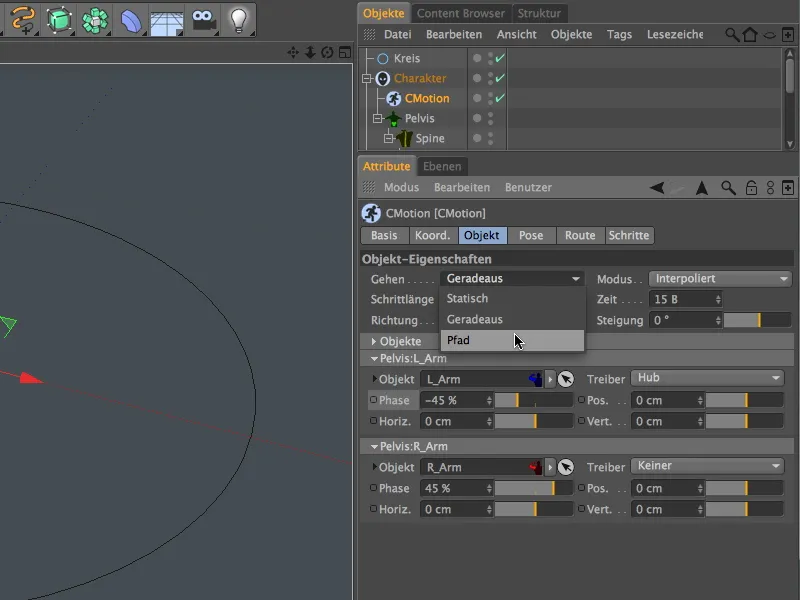
Task: Toggle L_Arm Horiz. keyframe circle
Action: coord(373,421)
